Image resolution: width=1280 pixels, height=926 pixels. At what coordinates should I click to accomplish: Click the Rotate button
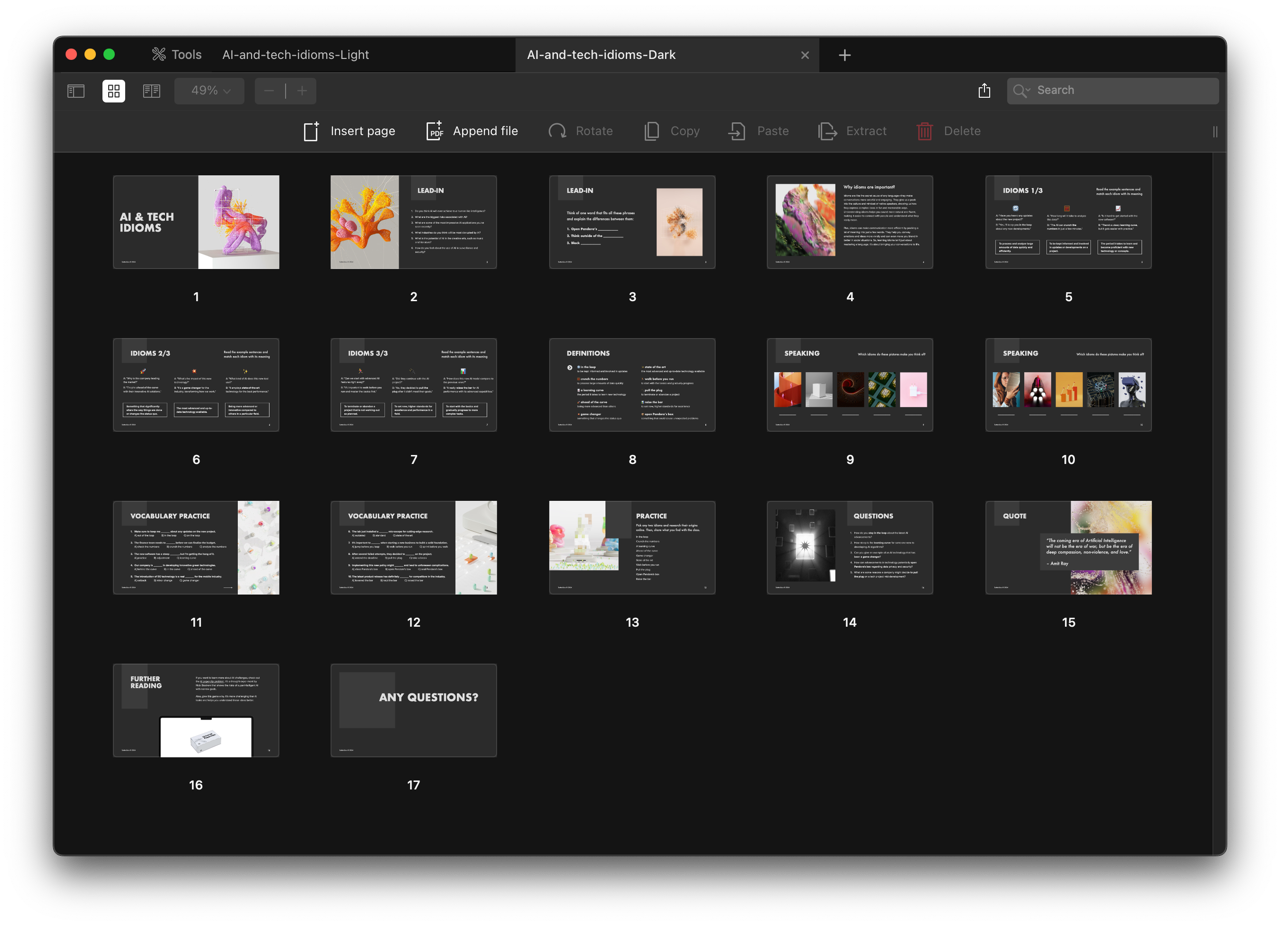click(x=581, y=131)
